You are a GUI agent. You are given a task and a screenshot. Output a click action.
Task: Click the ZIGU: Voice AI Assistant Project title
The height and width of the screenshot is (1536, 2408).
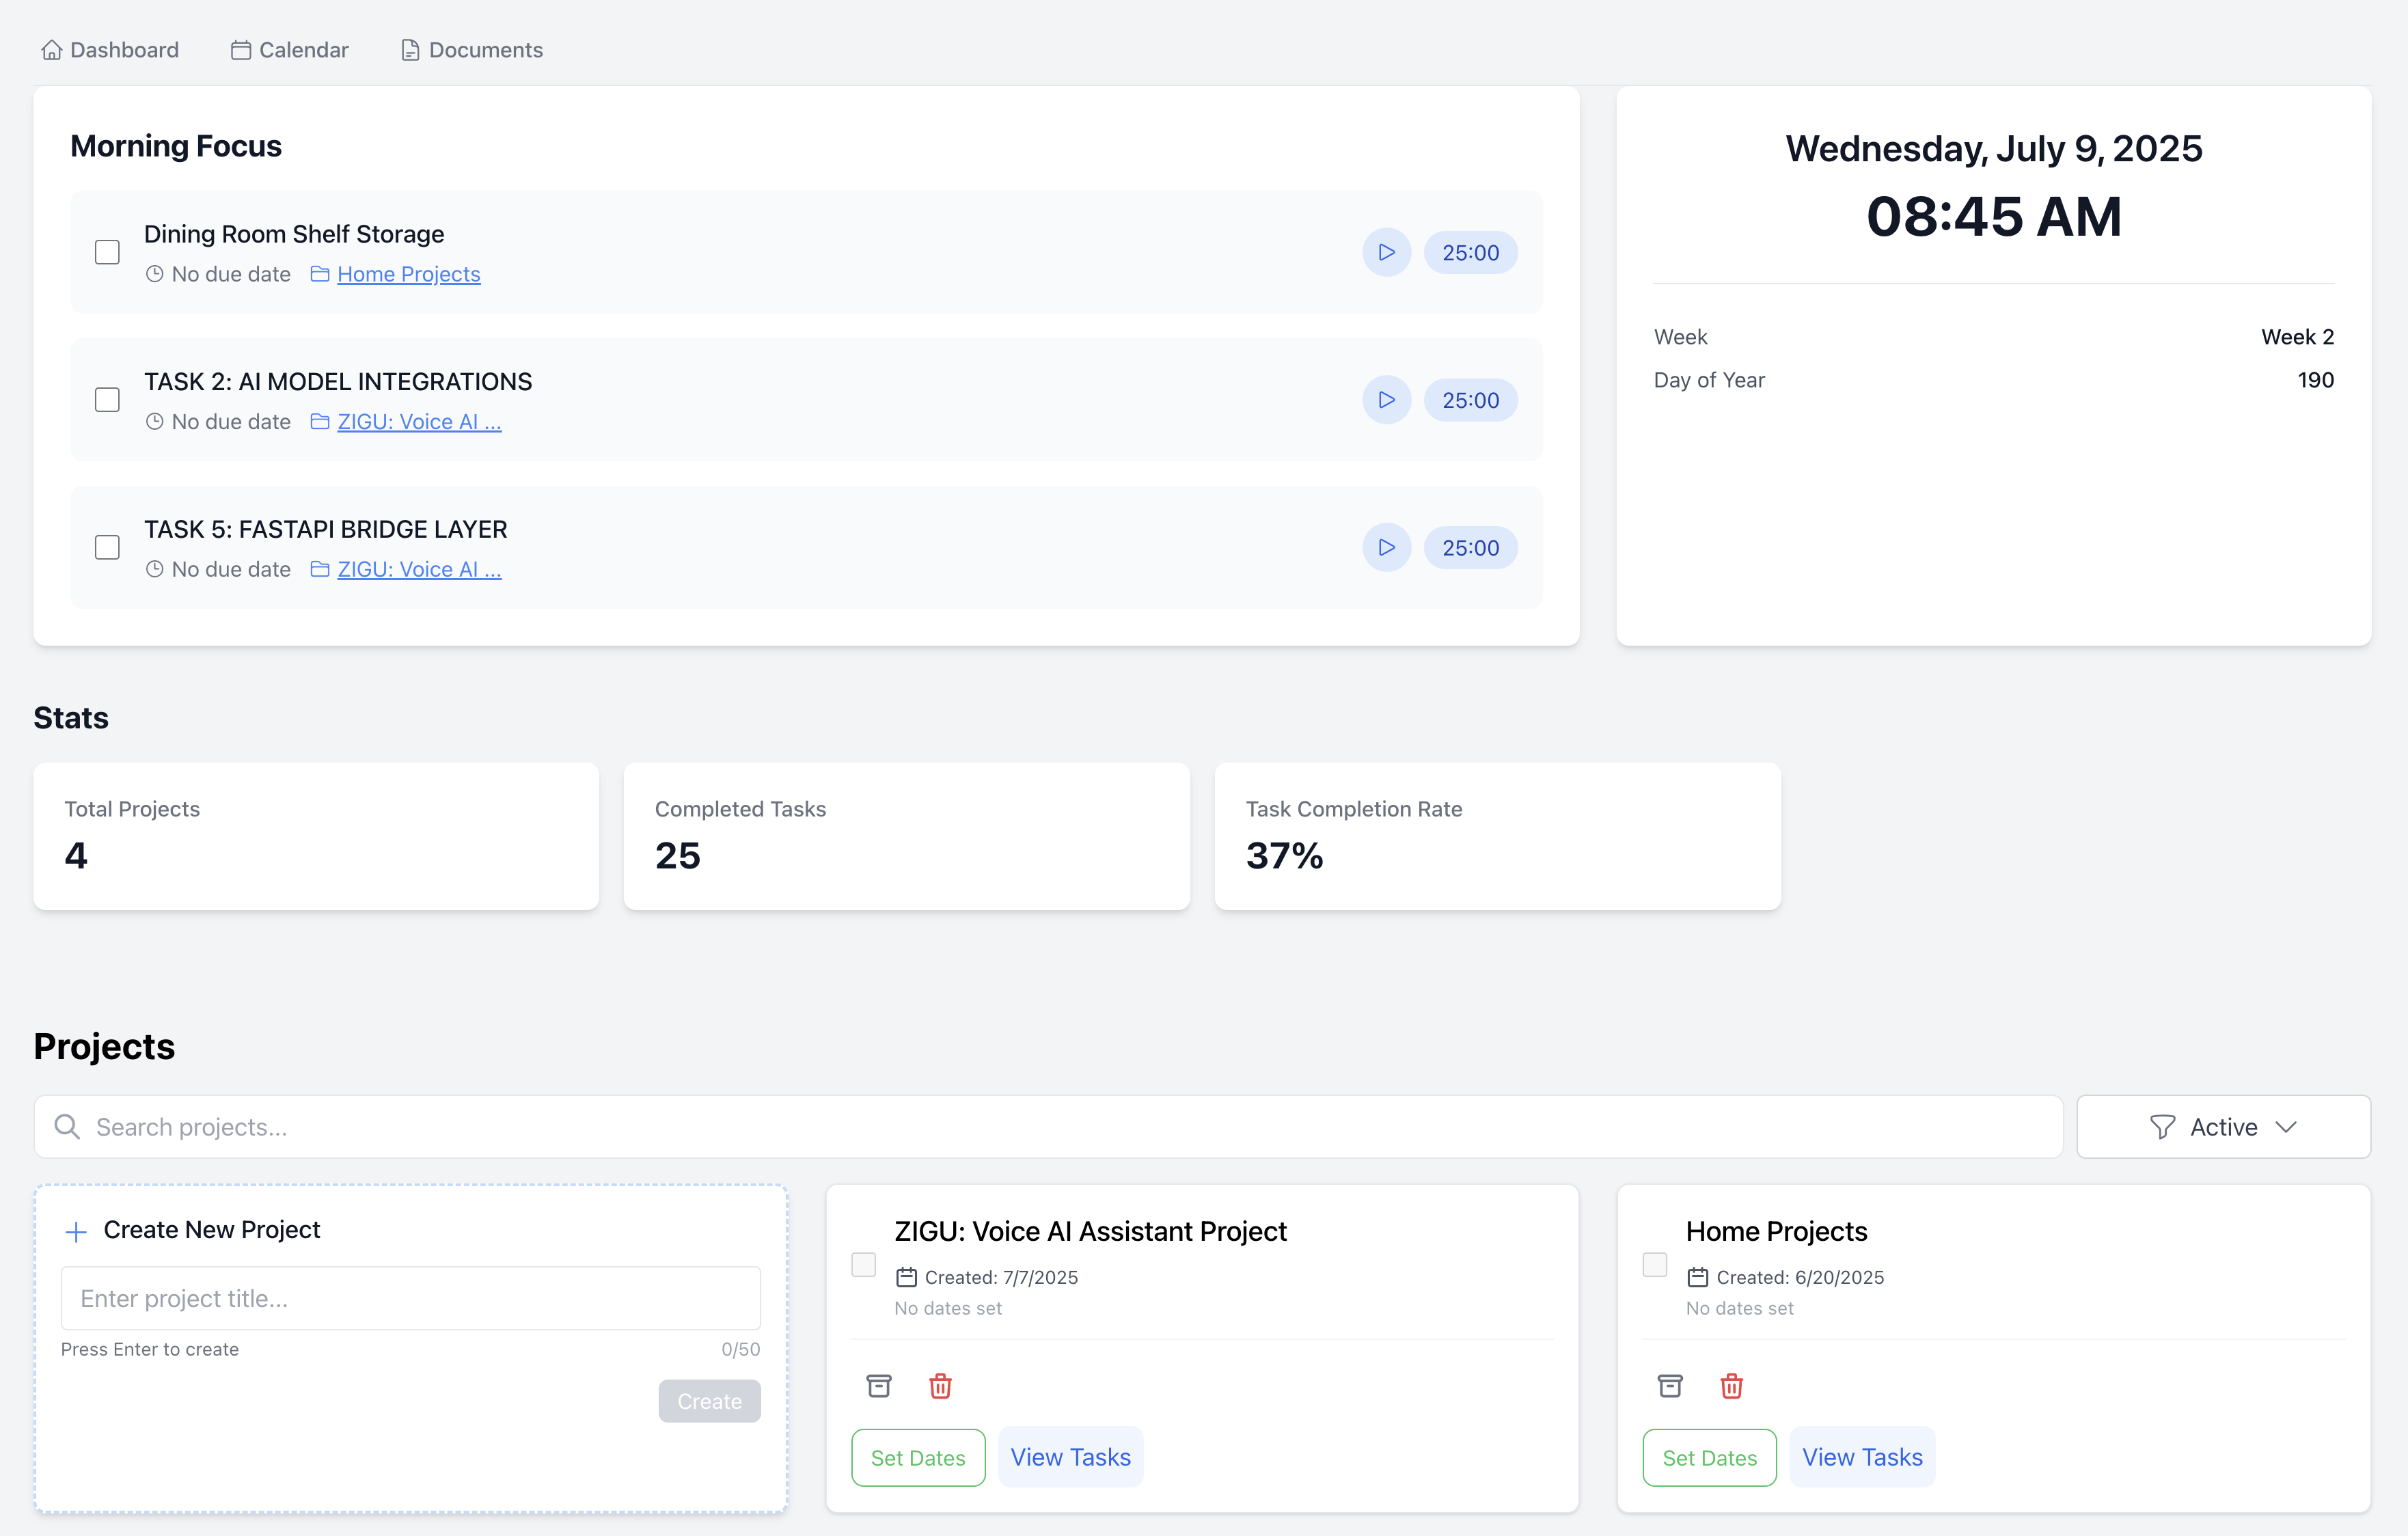[1090, 1231]
